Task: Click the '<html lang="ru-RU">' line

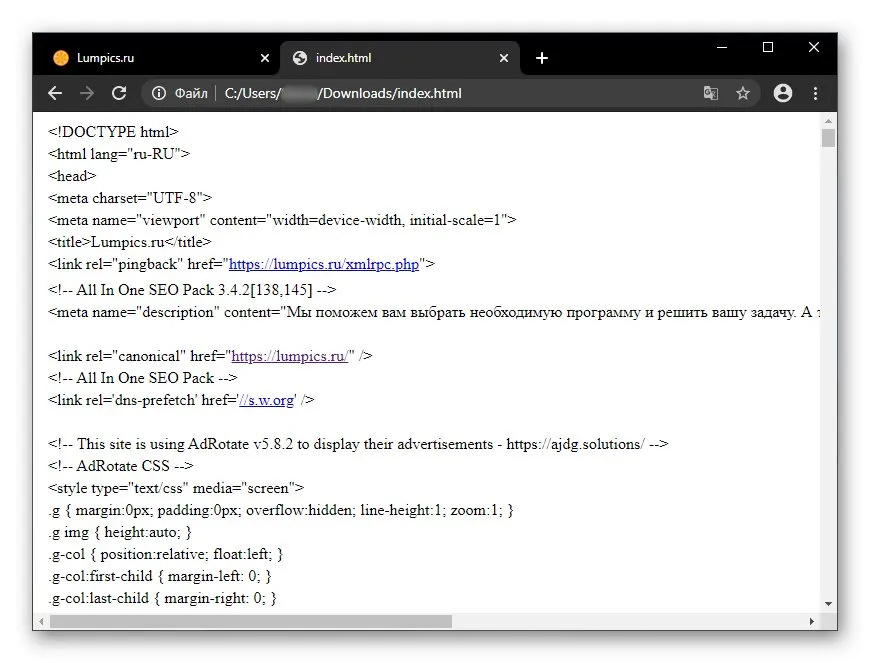Action: [119, 154]
